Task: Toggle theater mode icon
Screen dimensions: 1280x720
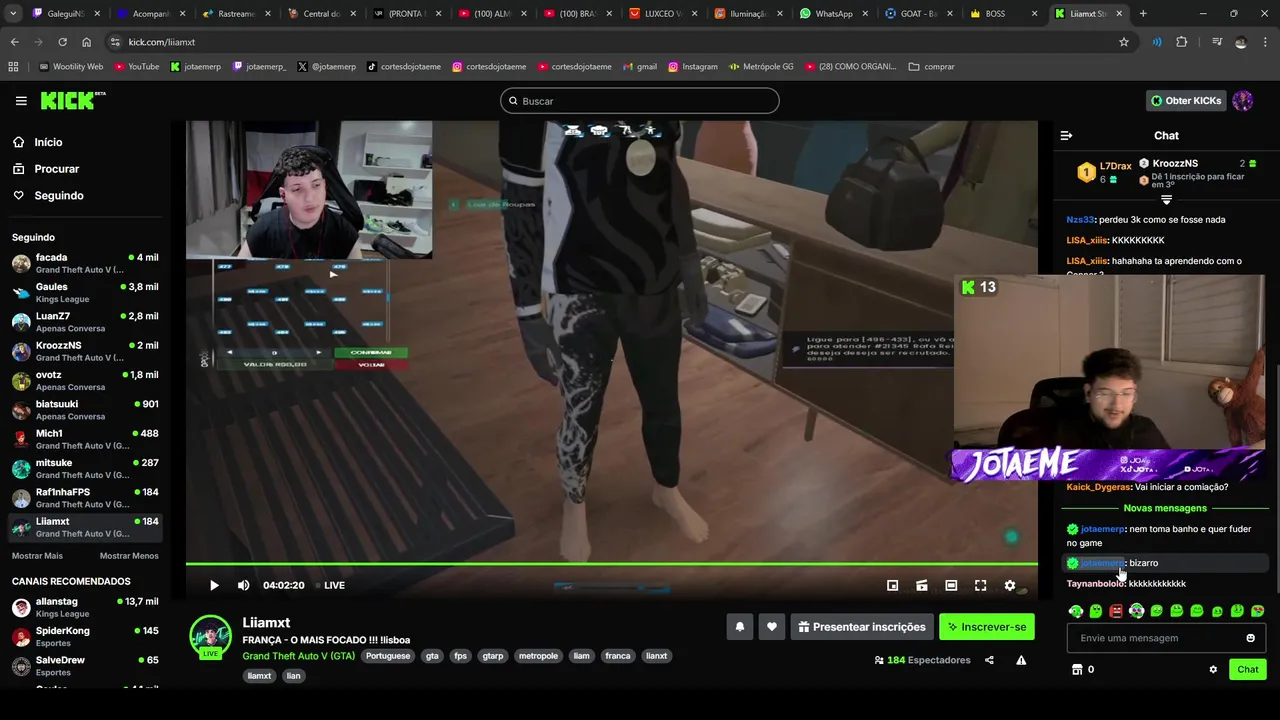Action: tap(951, 585)
